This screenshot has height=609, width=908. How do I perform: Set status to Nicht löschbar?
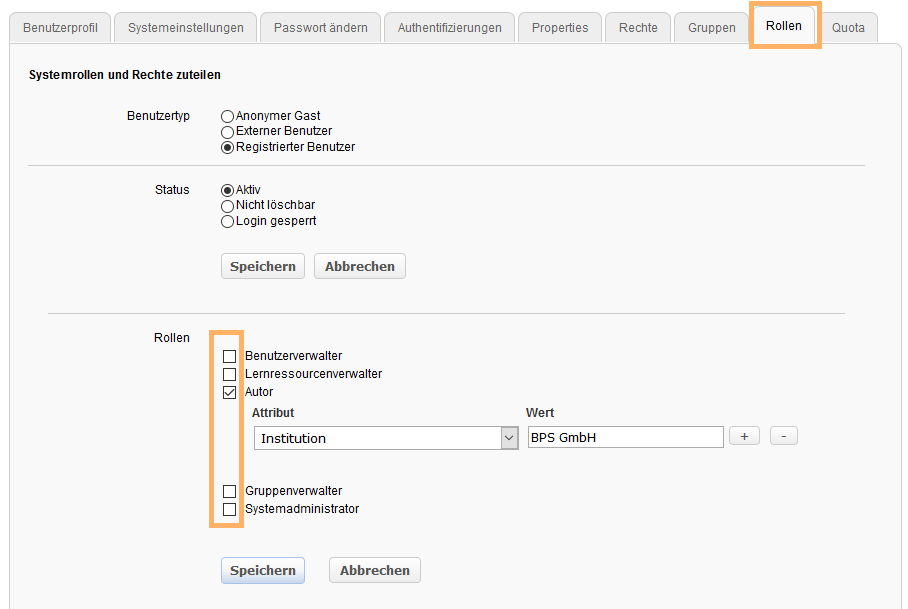click(x=227, y=206)
